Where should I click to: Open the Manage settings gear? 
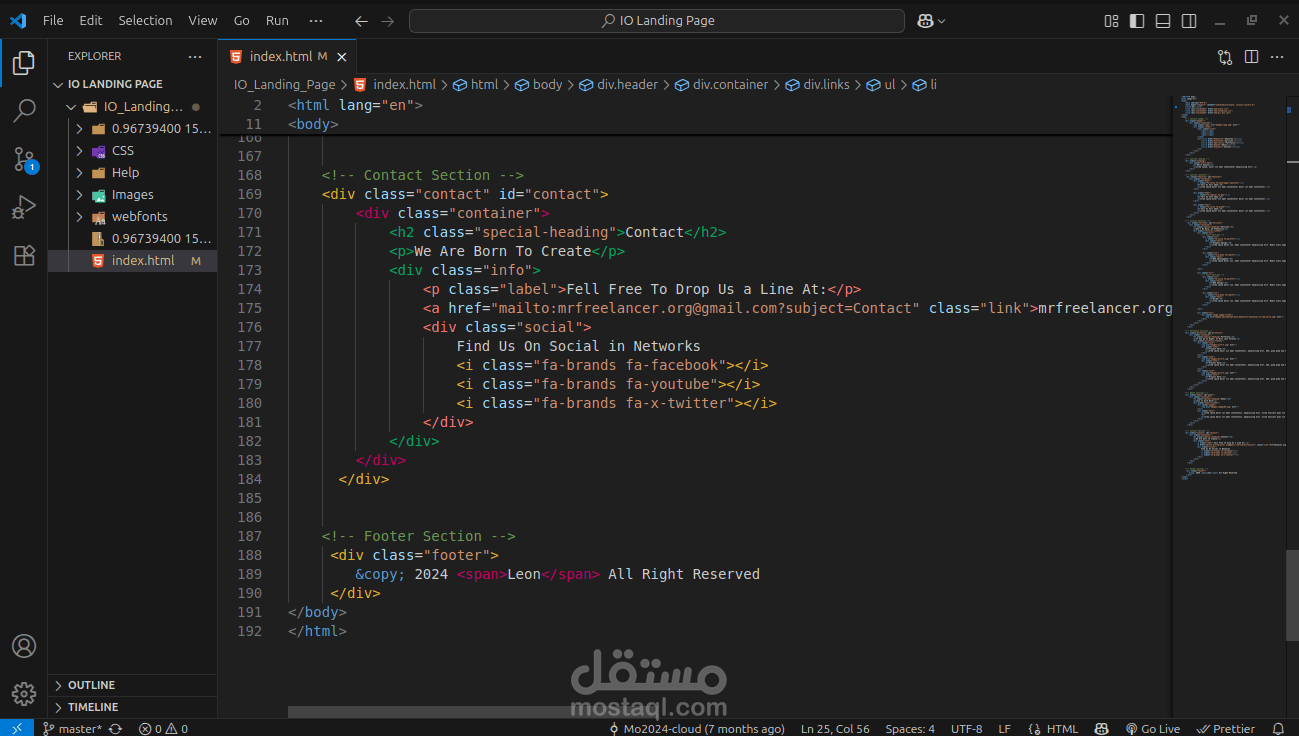24,694
